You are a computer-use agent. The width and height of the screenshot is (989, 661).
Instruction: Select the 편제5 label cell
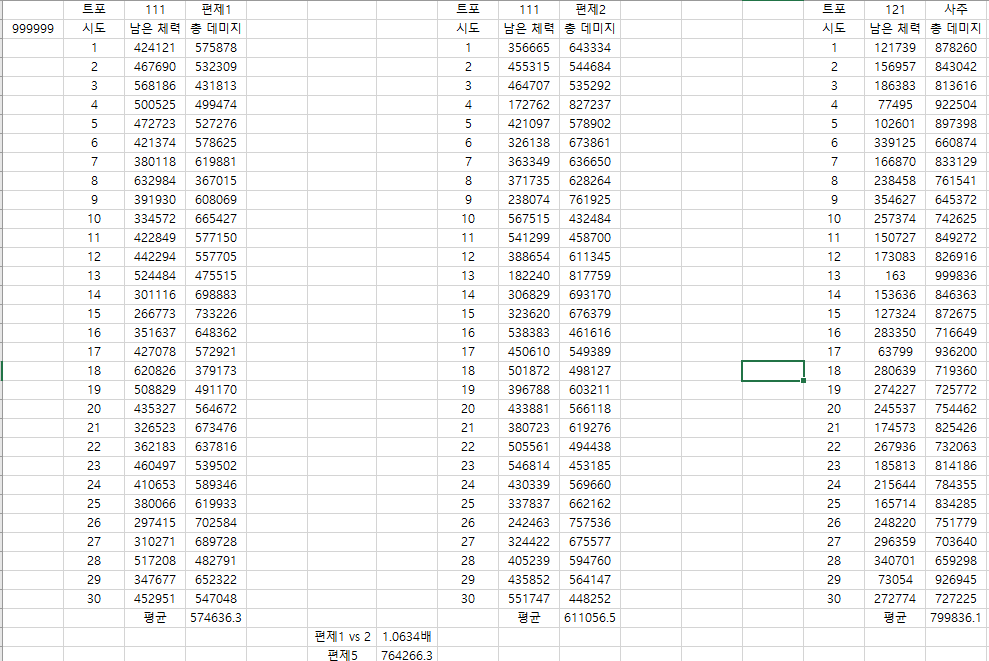(x=342, y=655)
